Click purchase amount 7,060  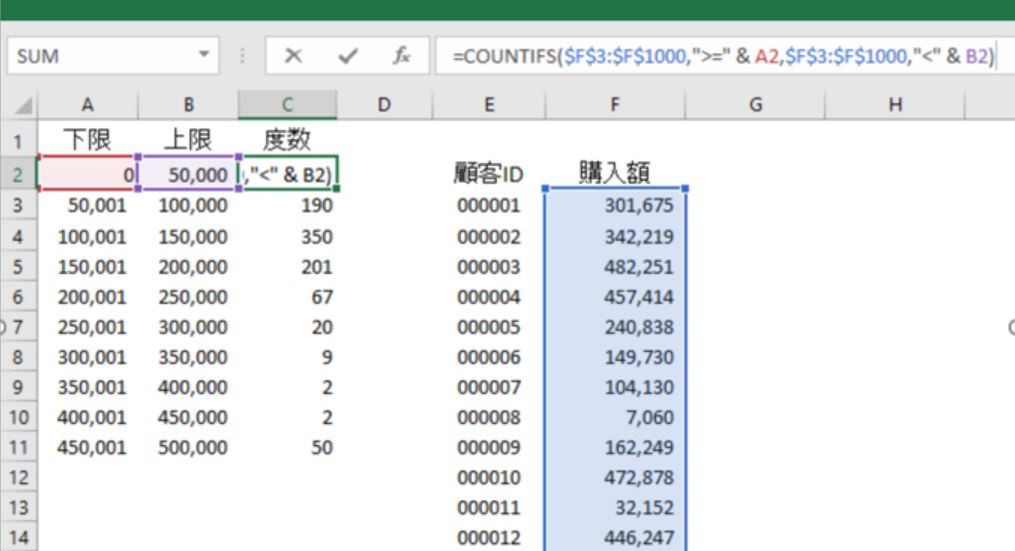point(615,418)
